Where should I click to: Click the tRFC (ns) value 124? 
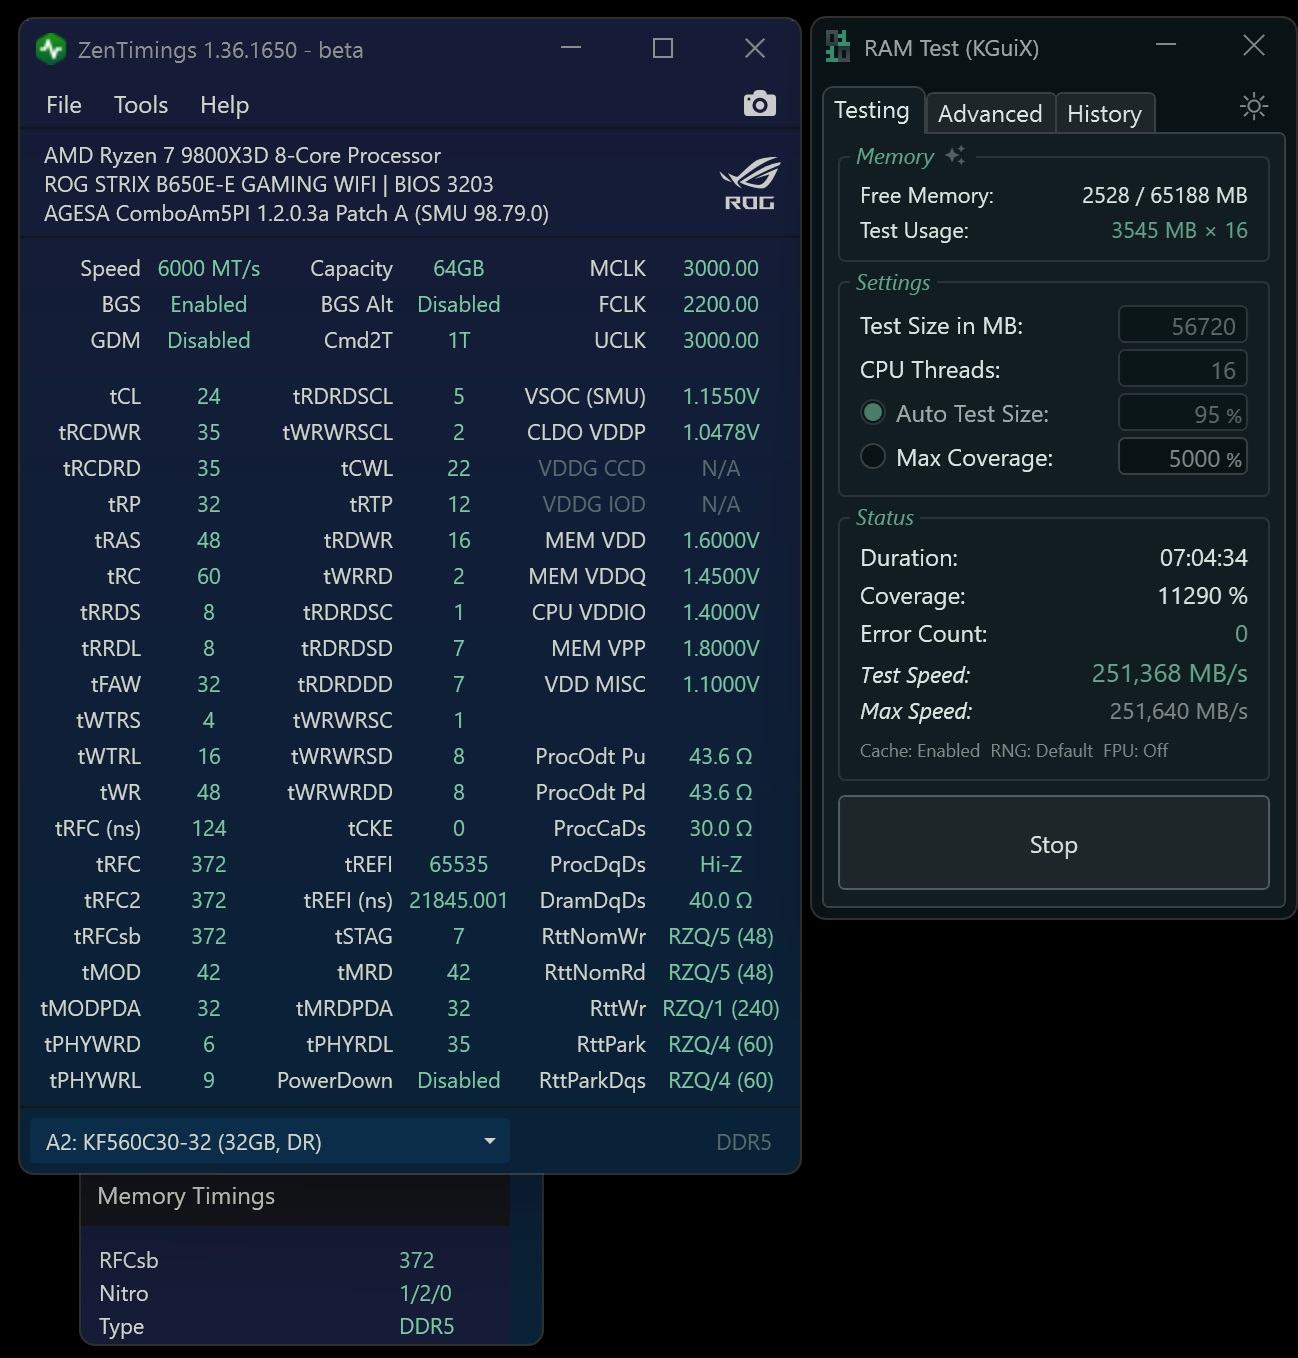208,828
